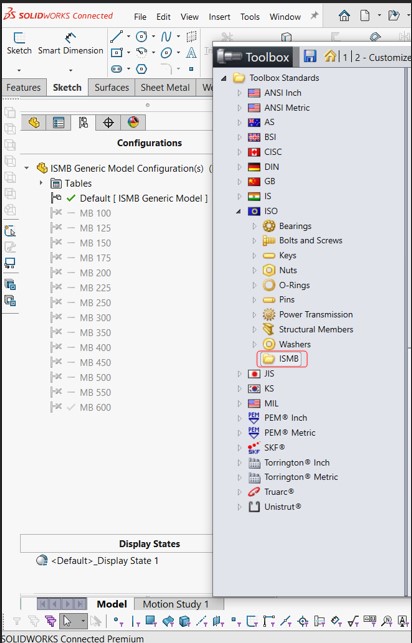Viewport: 412px width, 643px height.
Task: Select the Nuts folder
Action: (x=288, y=270)
